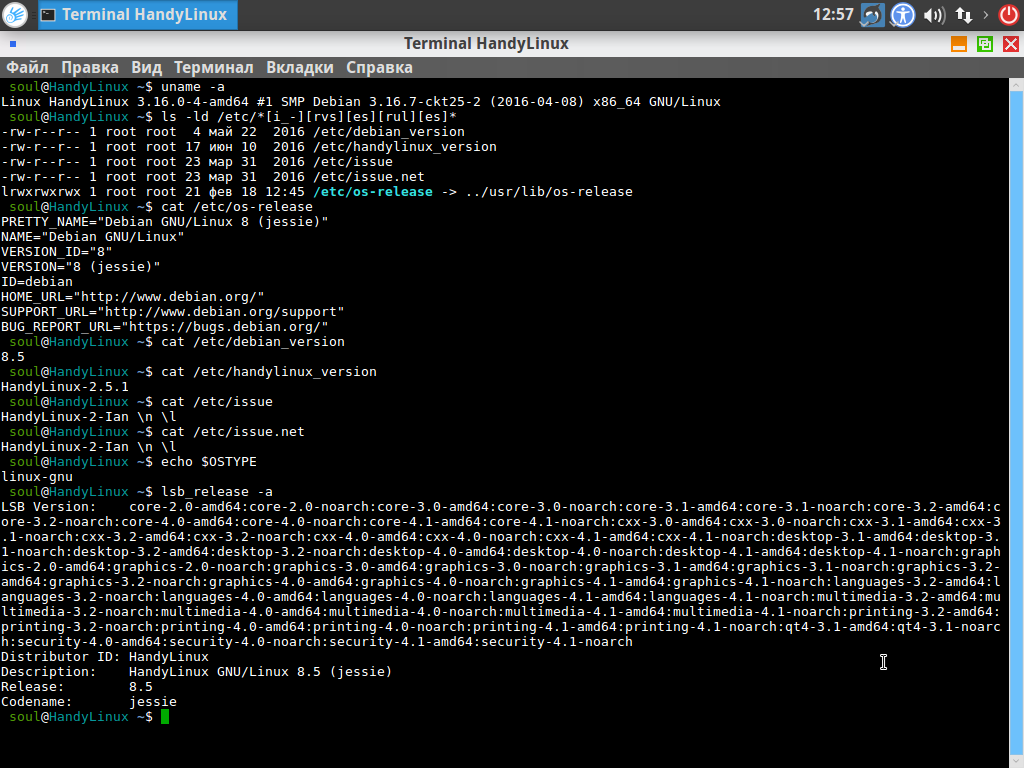Click the 'Description:' HandyLinux GNU/Linux line
Image resolution: width=1024 pixels, height=768 pixels.
[197, 672]
